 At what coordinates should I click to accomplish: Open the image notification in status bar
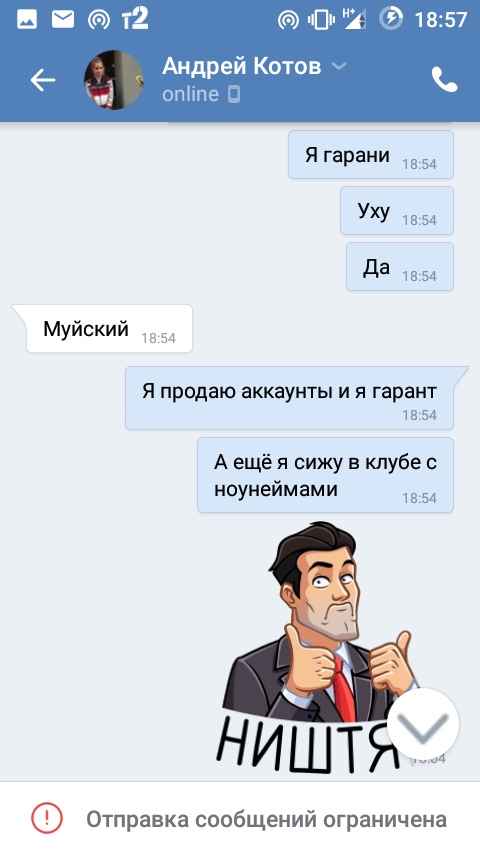click(27, 20)
